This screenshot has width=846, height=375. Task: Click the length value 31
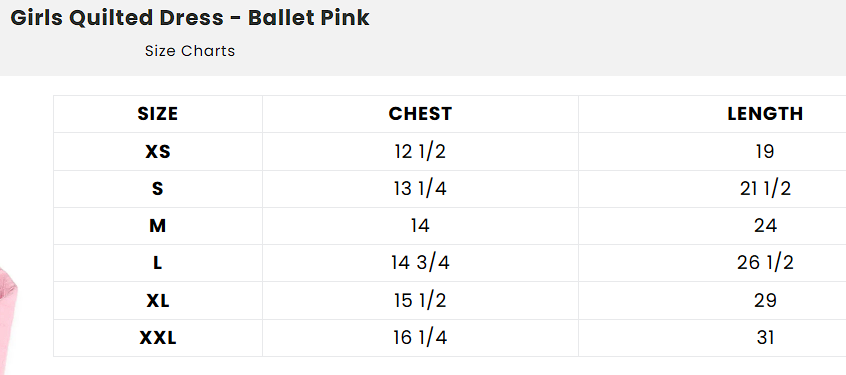click(x=765, y=338)
